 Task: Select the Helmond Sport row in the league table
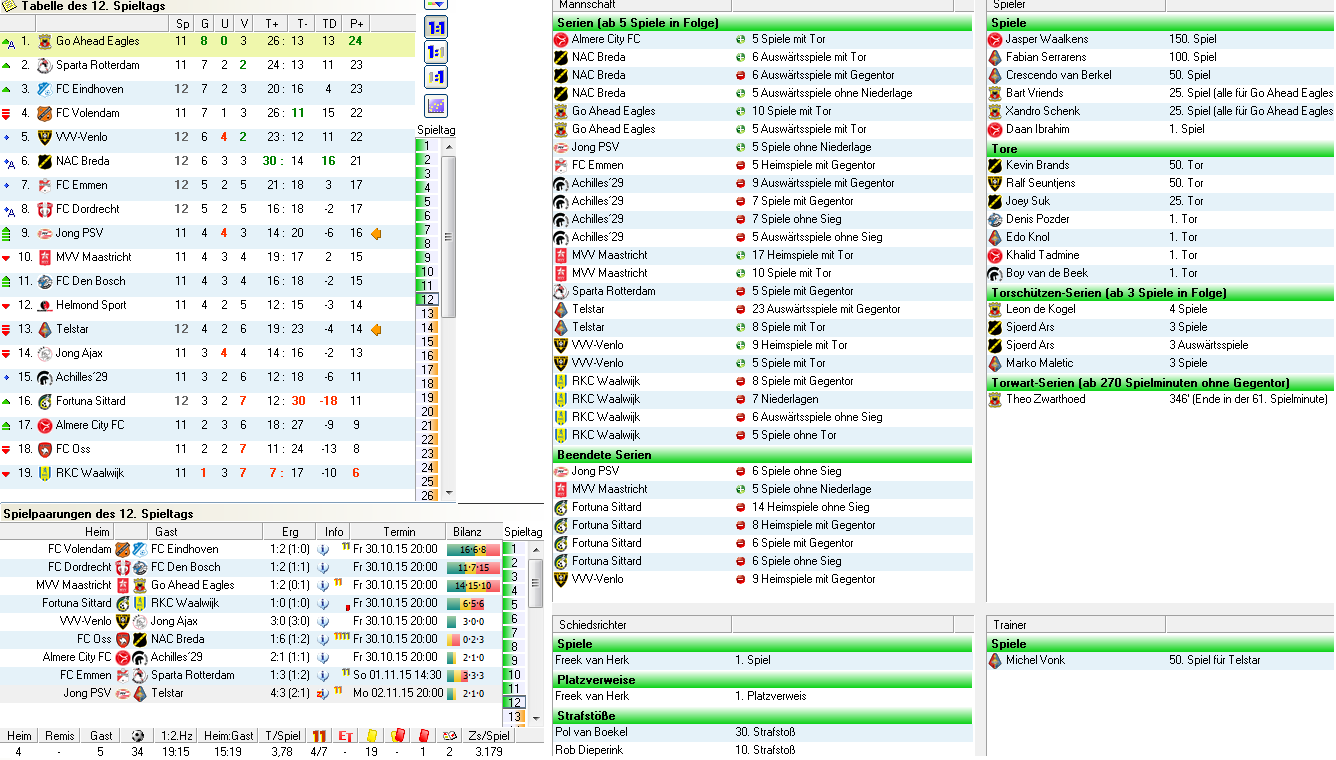[x=207, y=306]
